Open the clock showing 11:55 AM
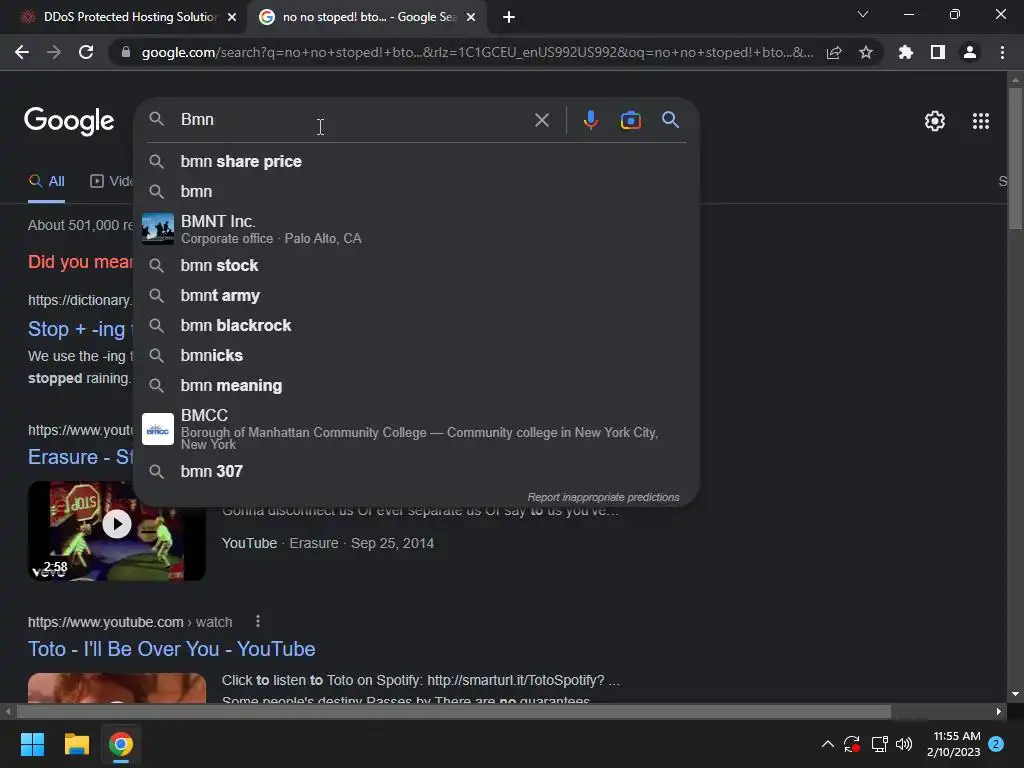 point(953,744)
